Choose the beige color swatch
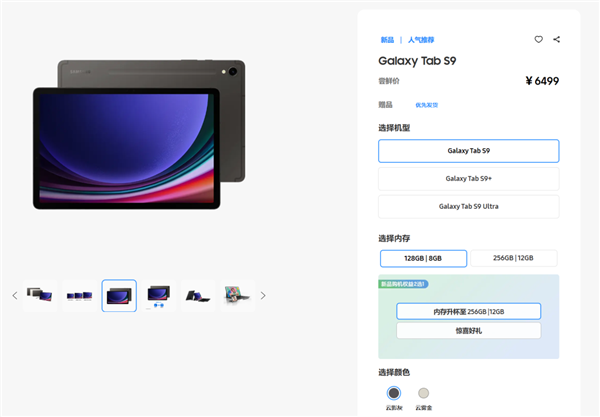This screenshot has width=600, height=417. (423, 393)
